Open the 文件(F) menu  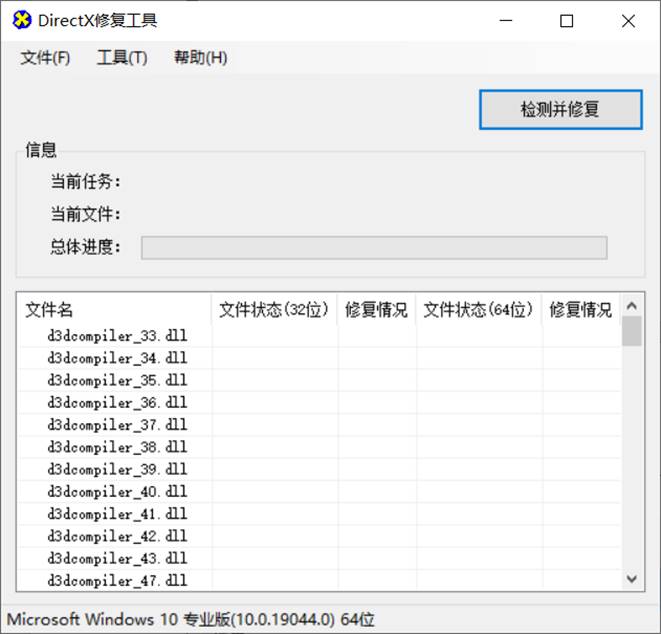(x=45, y=58)
